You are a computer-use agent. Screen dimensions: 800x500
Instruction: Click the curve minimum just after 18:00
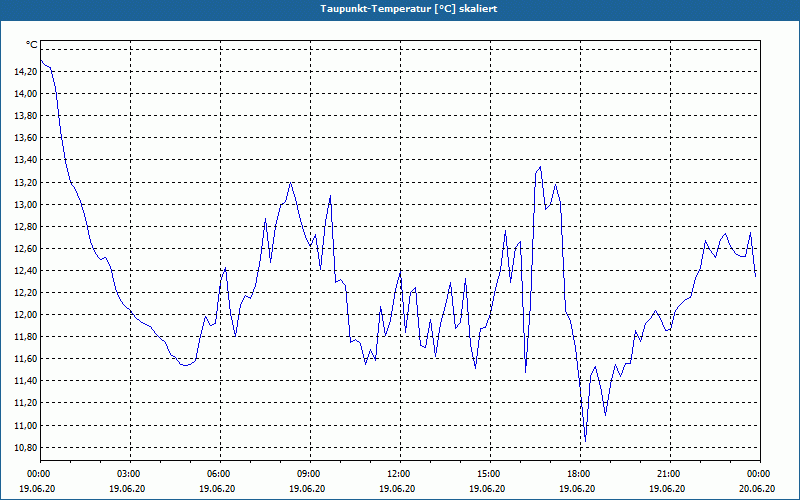point(585,441)
